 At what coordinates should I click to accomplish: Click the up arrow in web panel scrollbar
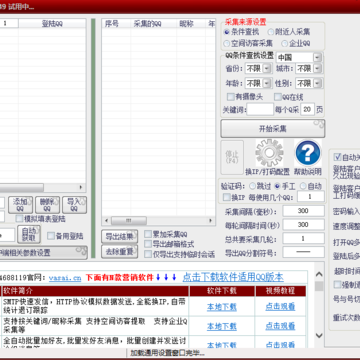(x=319, y=274)
